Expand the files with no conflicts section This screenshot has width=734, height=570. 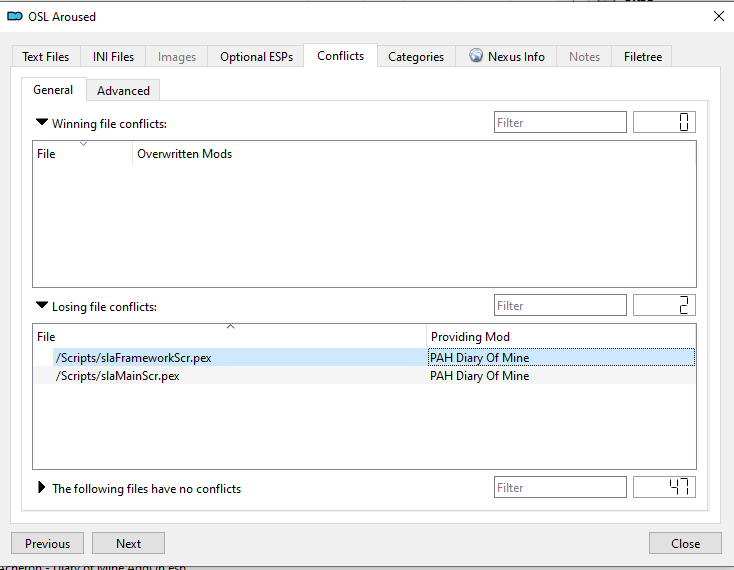(x=42, y=488)
